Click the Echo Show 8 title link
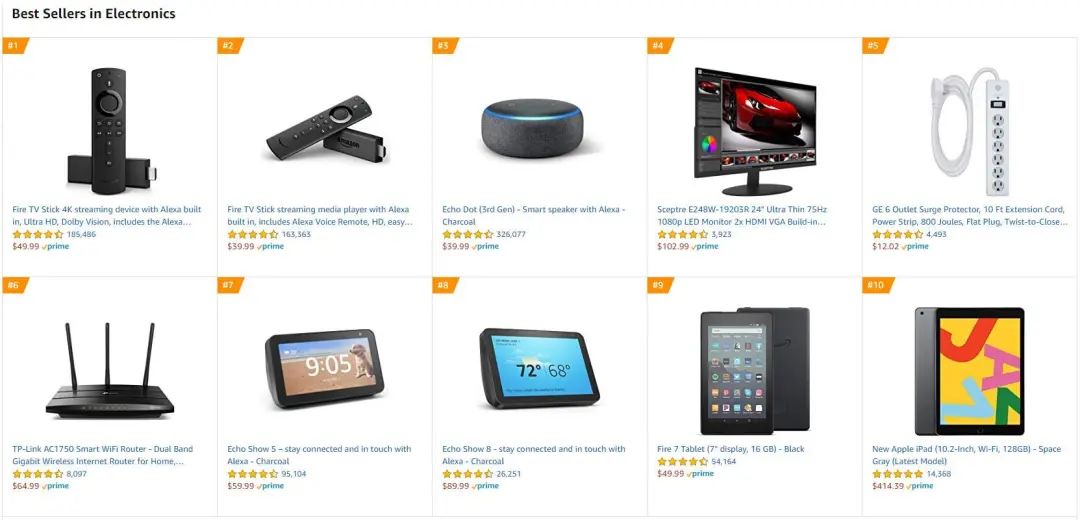The image size is (1080, 520). [x=534, y=455]
